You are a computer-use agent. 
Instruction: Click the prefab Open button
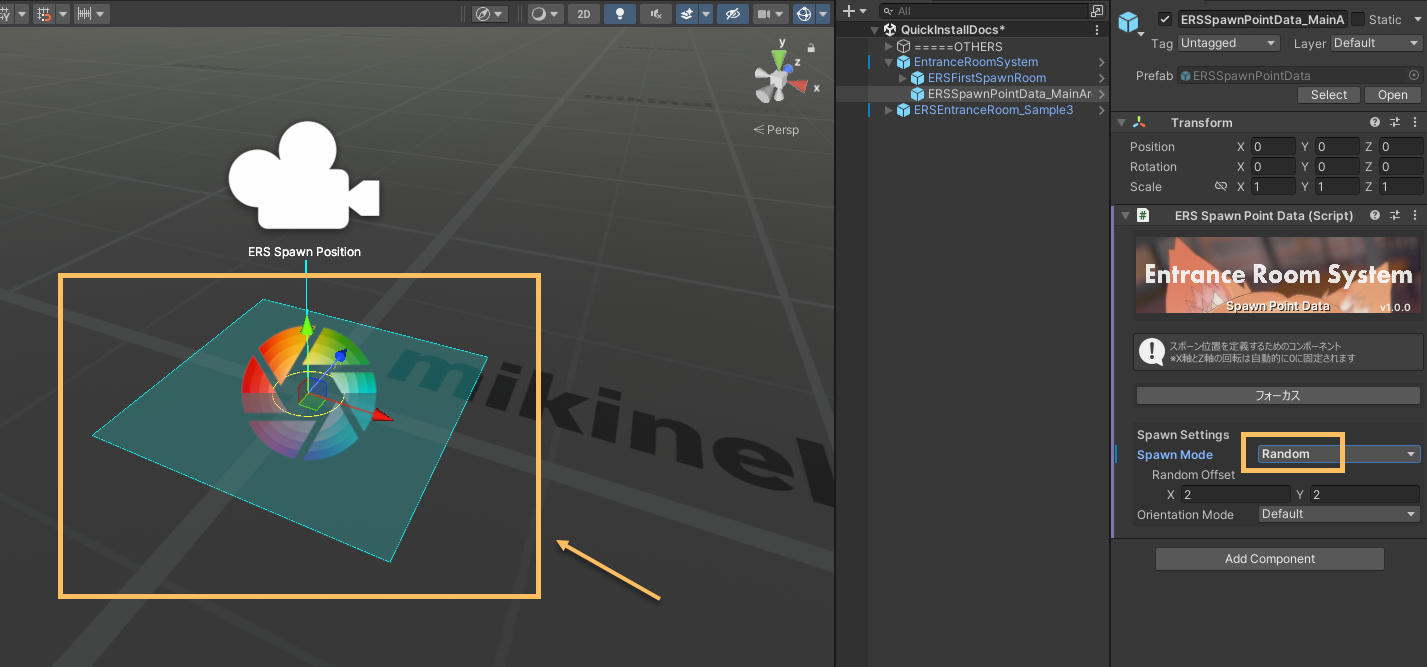pos(1392,95)
